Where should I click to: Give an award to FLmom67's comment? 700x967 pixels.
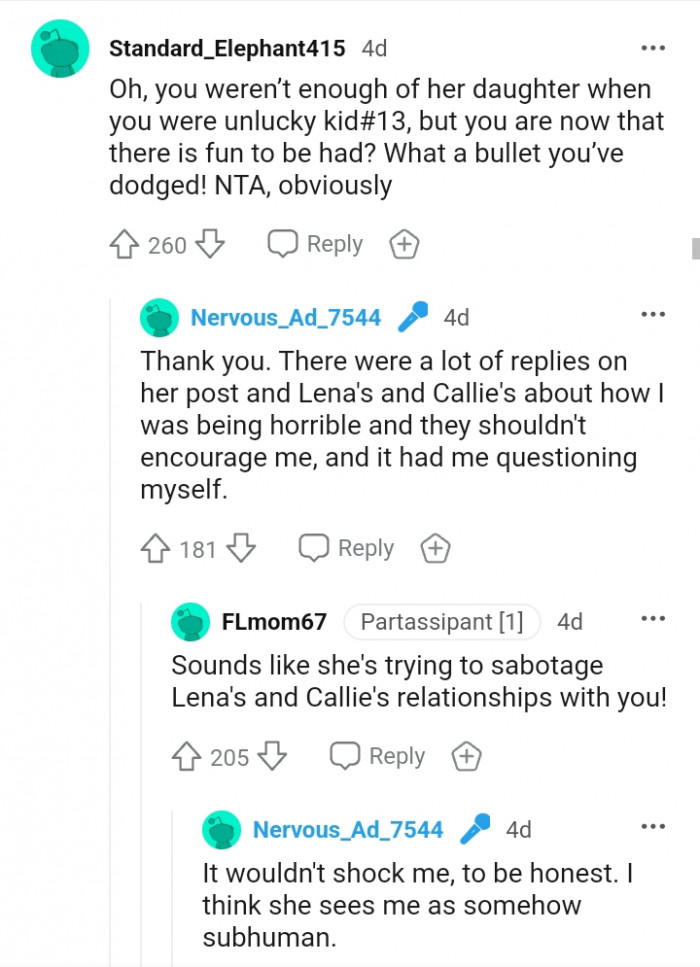pos(466,756)
